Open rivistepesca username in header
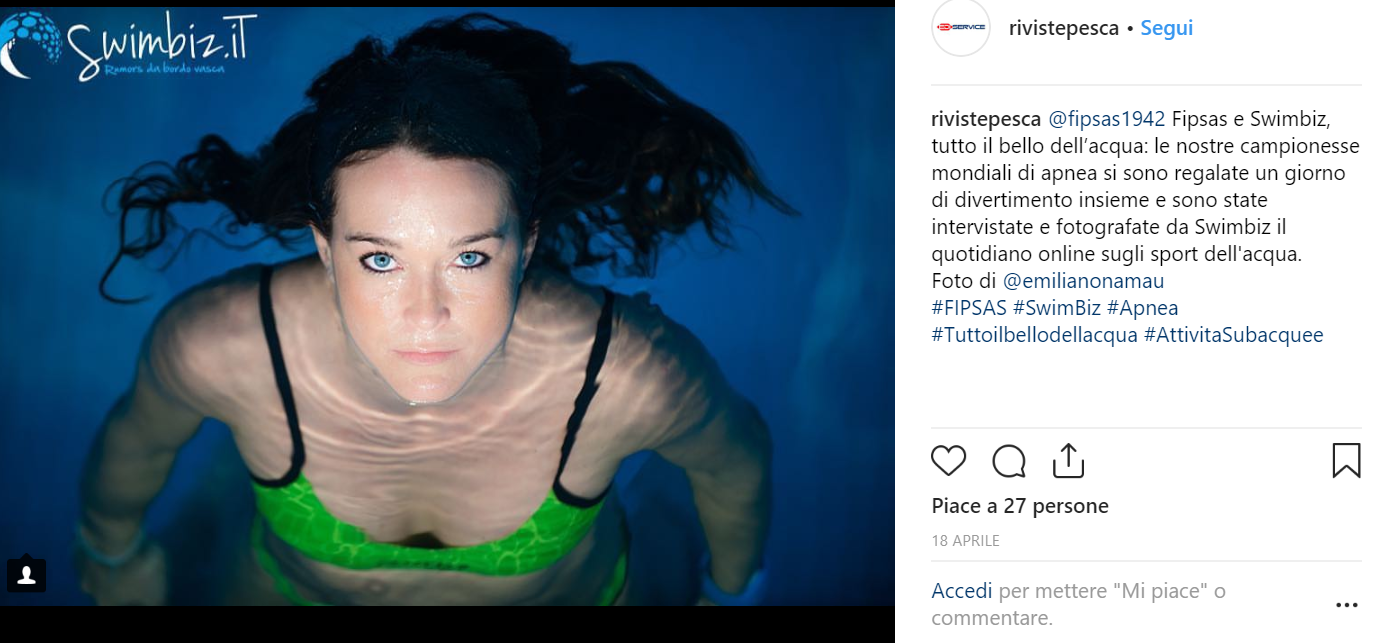 tap(1064, 28)
